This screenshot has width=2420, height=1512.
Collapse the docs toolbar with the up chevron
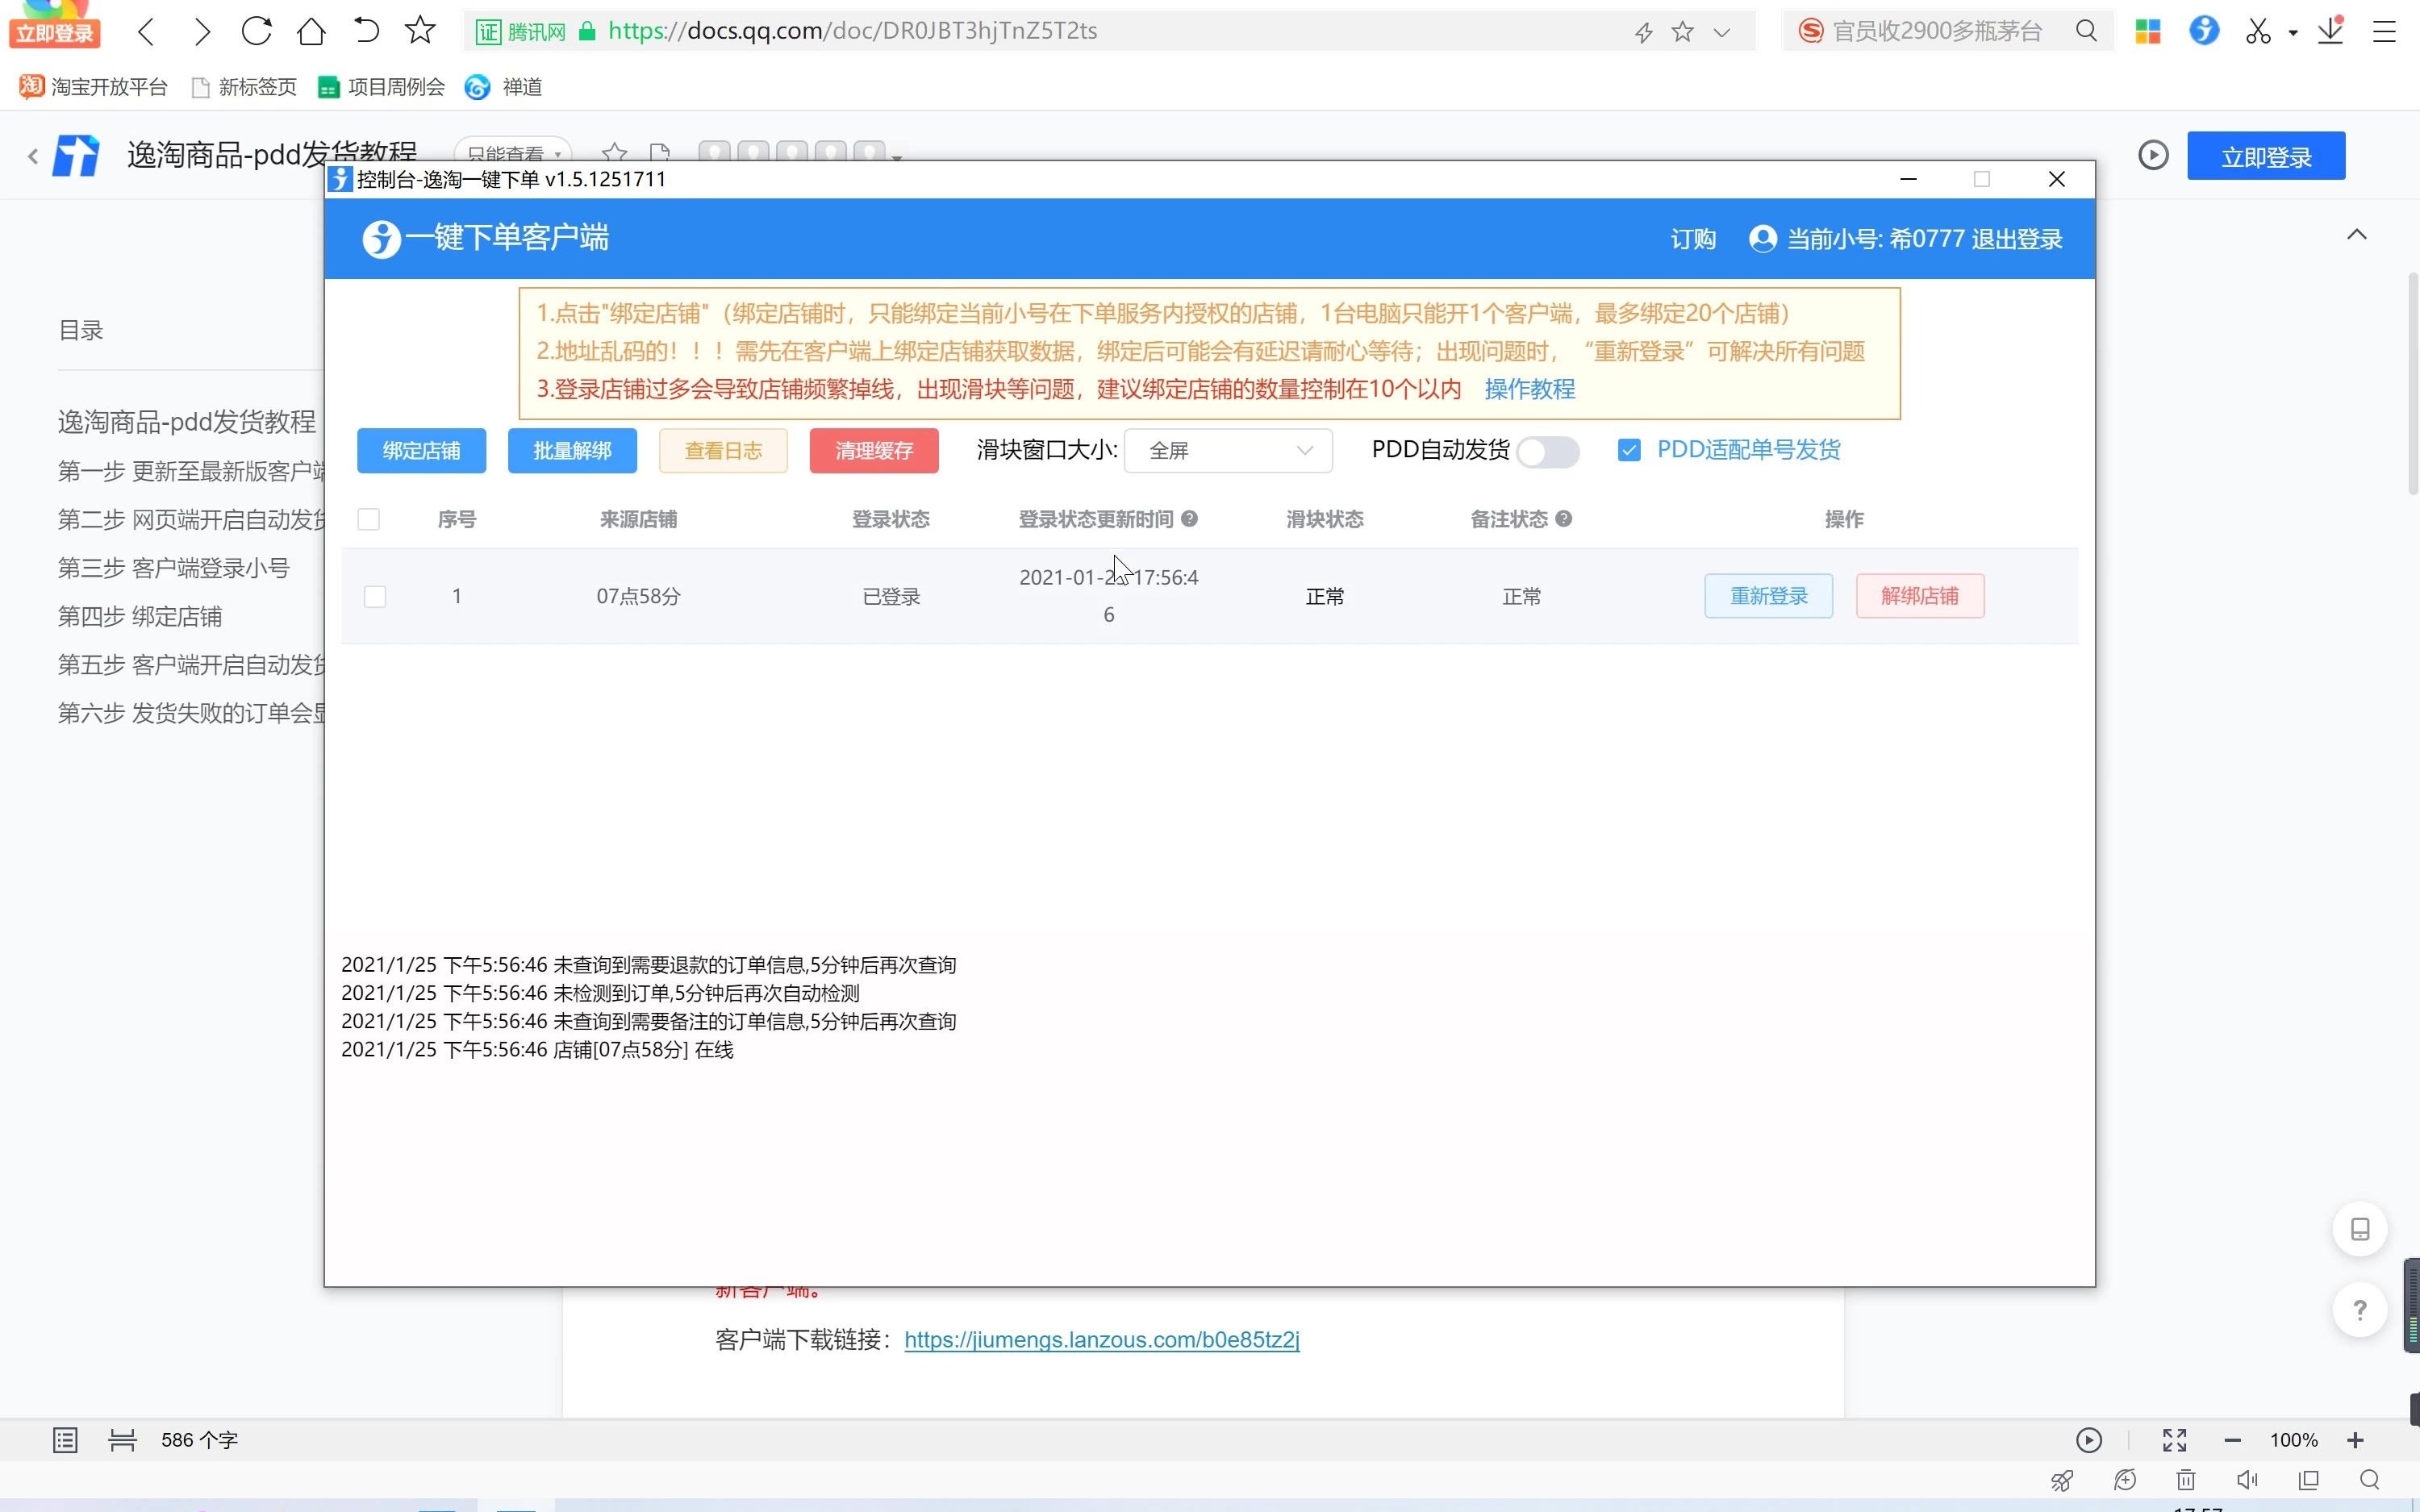(x=2357, y=234)
